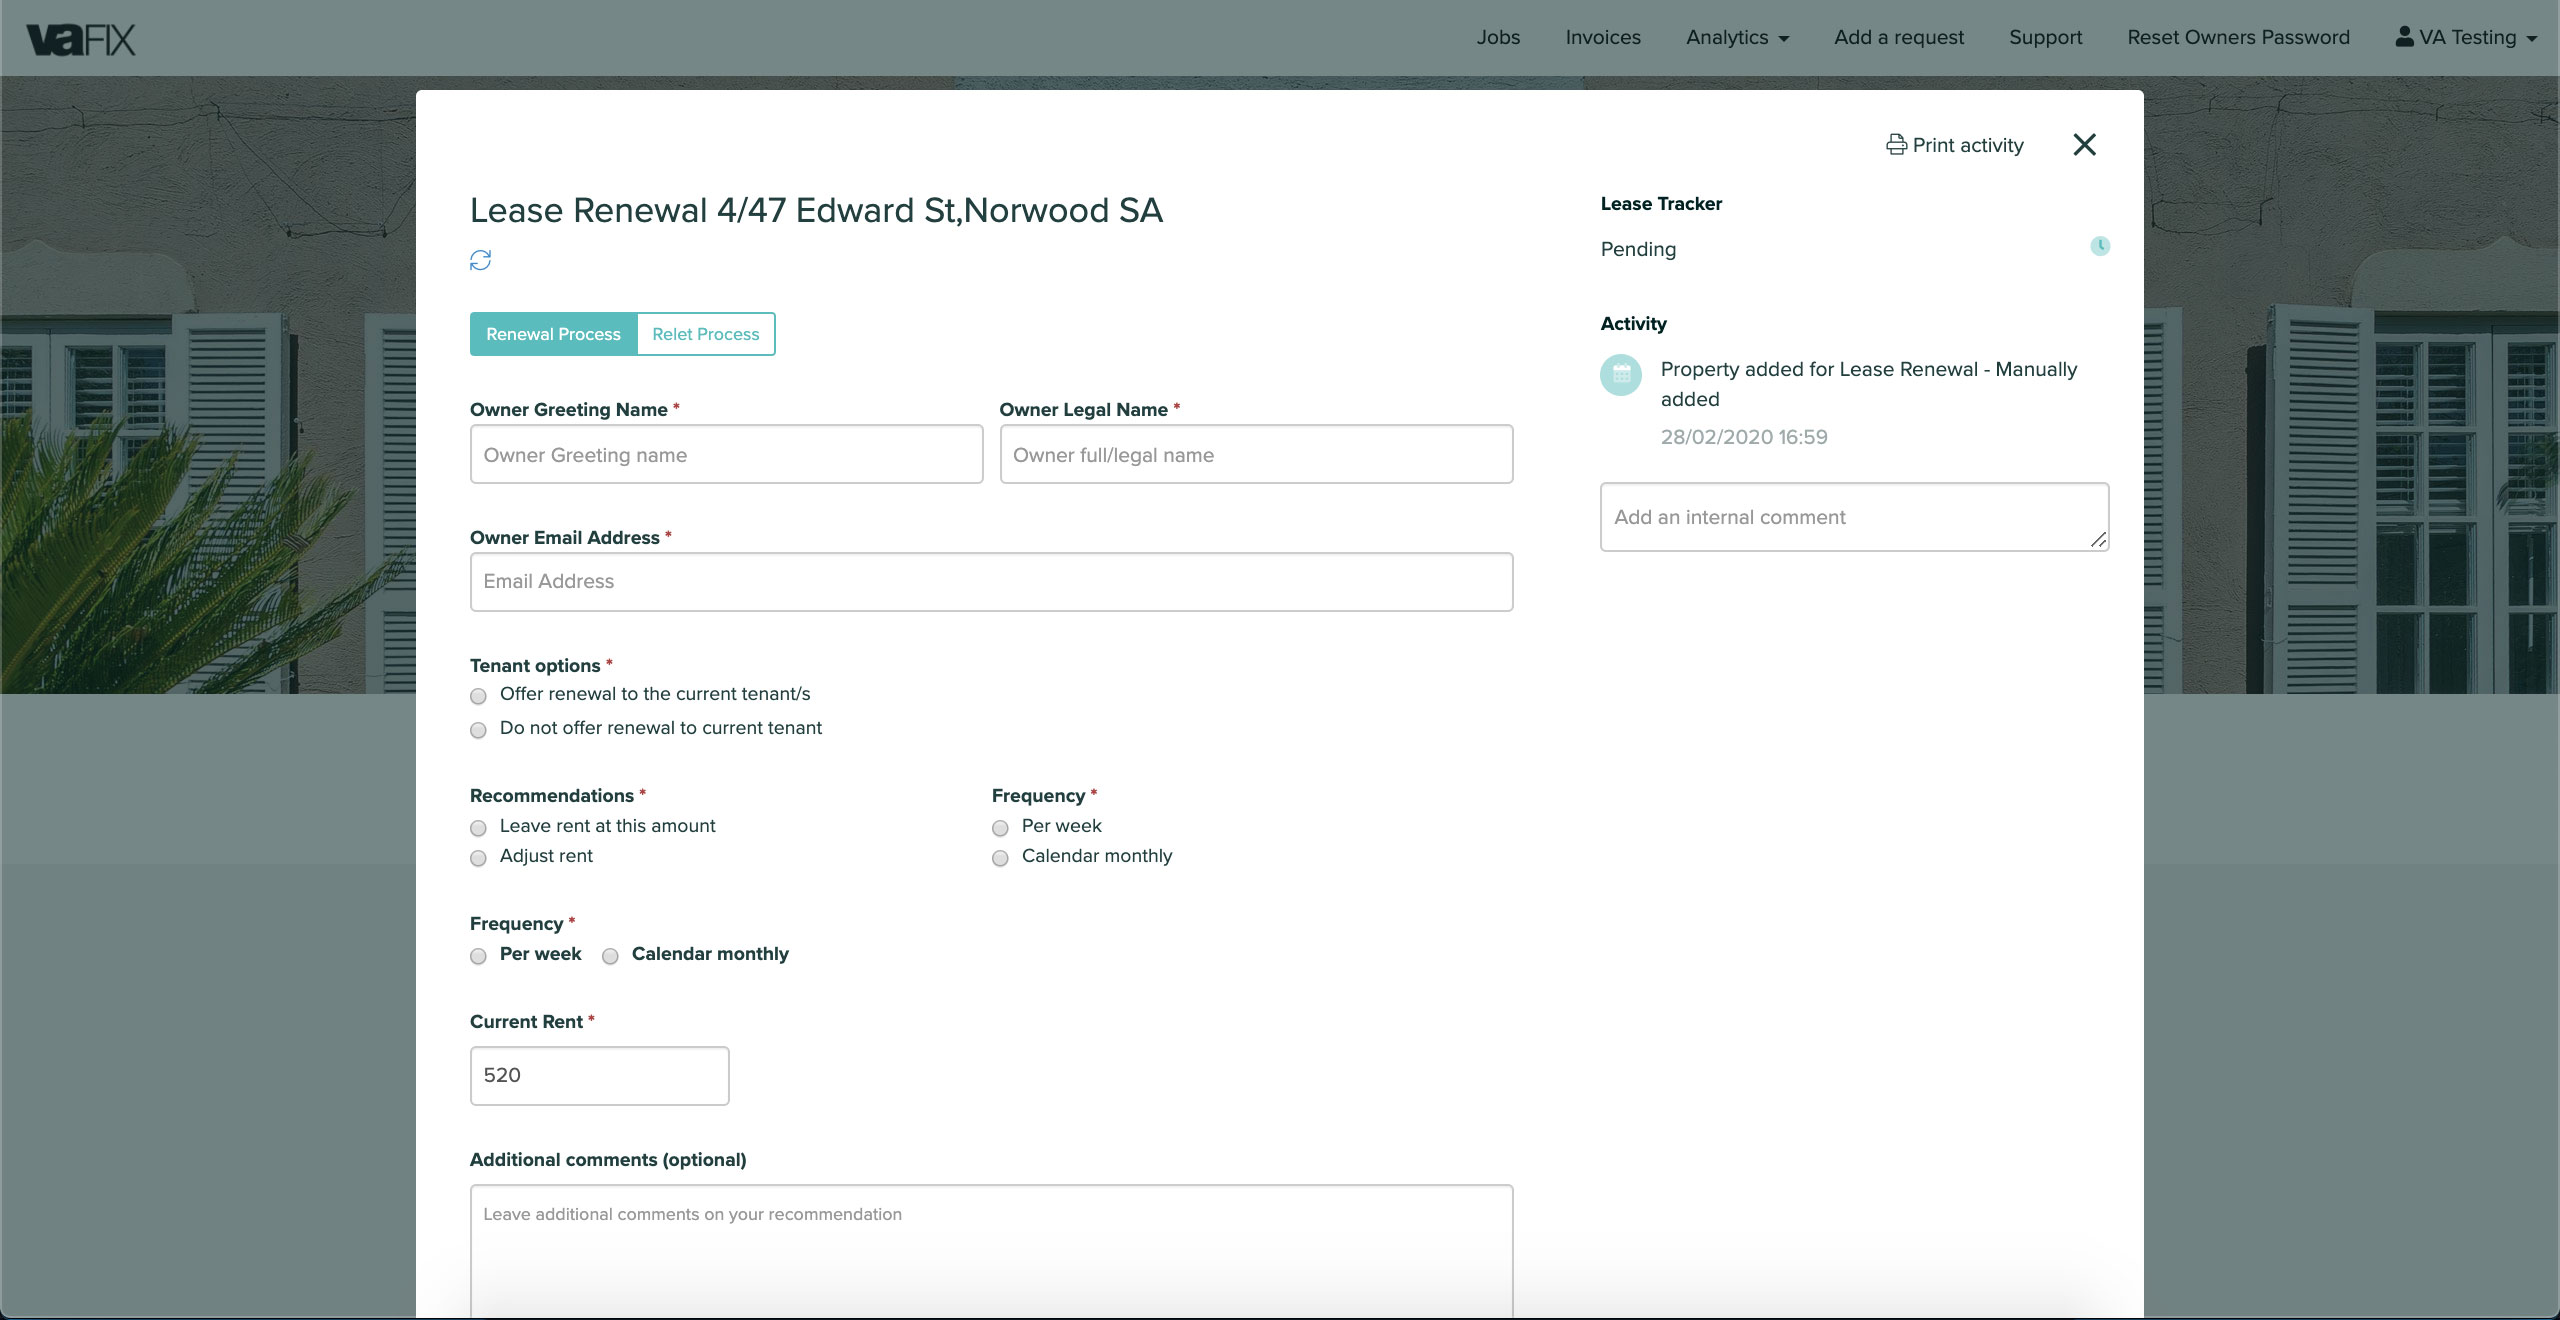The height and width of the screenshot is (1320, 2560).
Task: Select do not offer renewal option
Action: click(x=480, y=729)
